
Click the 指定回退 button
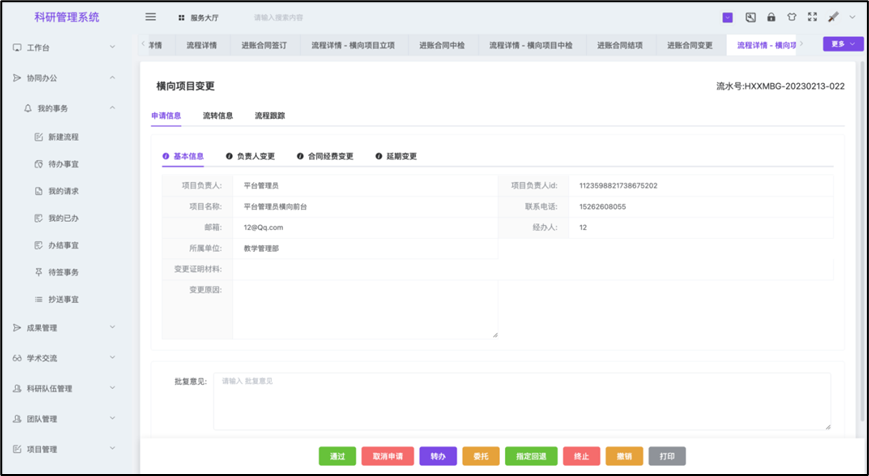click(531, 456)
